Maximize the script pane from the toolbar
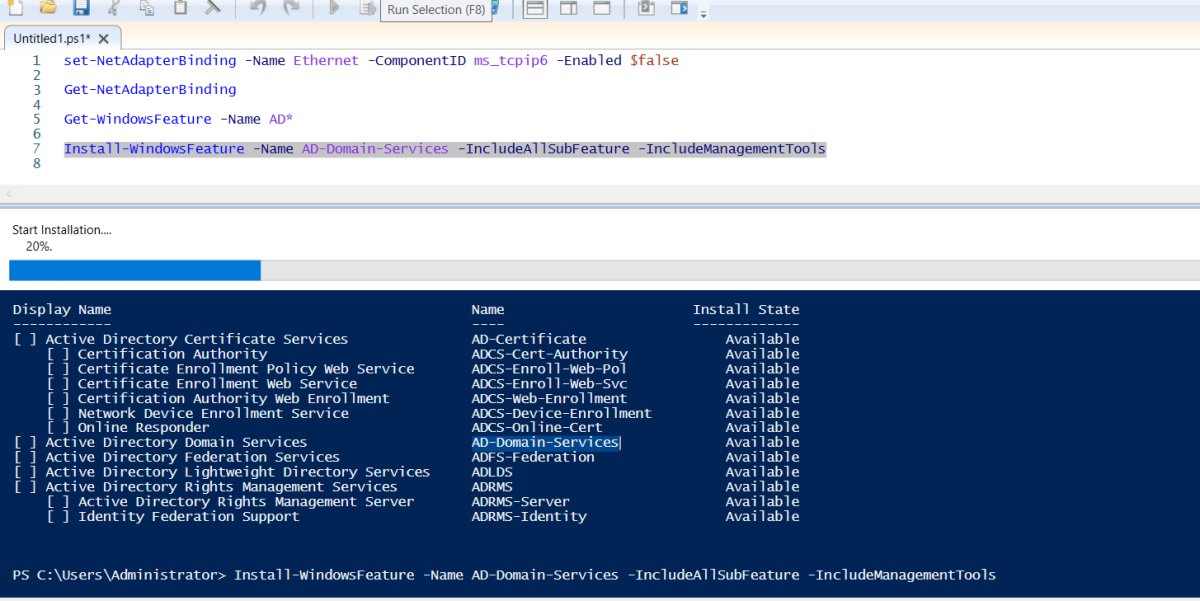Screen dimensions: 1200x601 coord(601,9)
